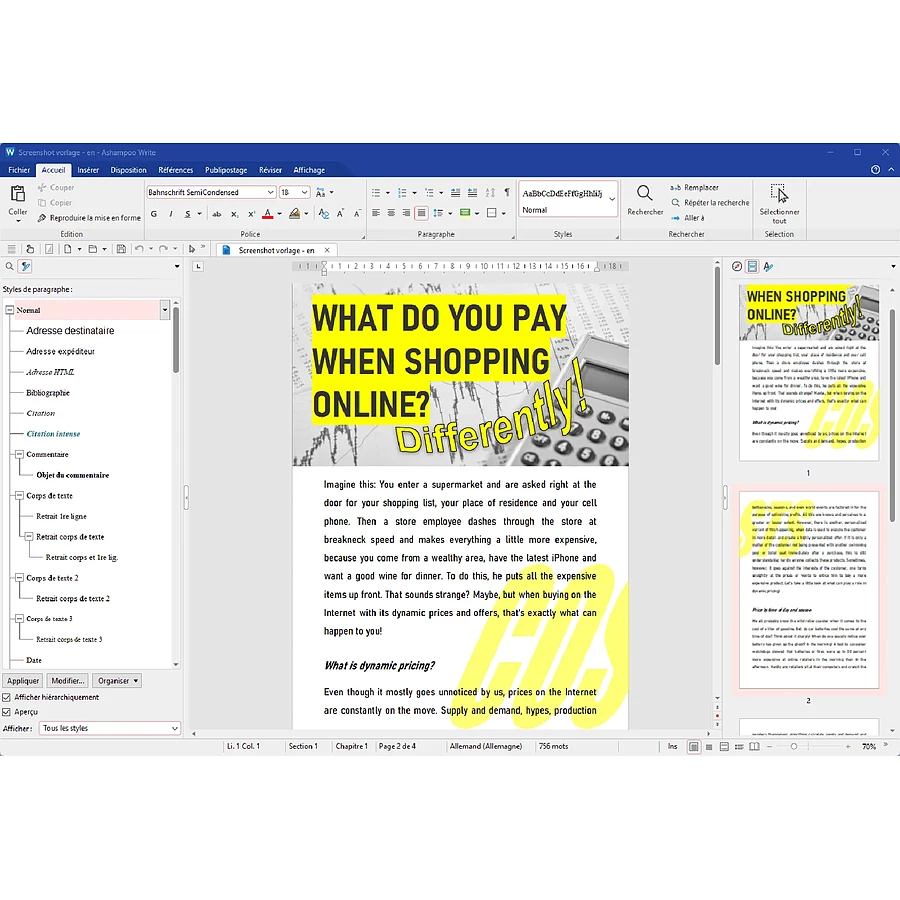Toggle subscript formatting
Screen dimensions: 900x900
click(x=234, y=214)
